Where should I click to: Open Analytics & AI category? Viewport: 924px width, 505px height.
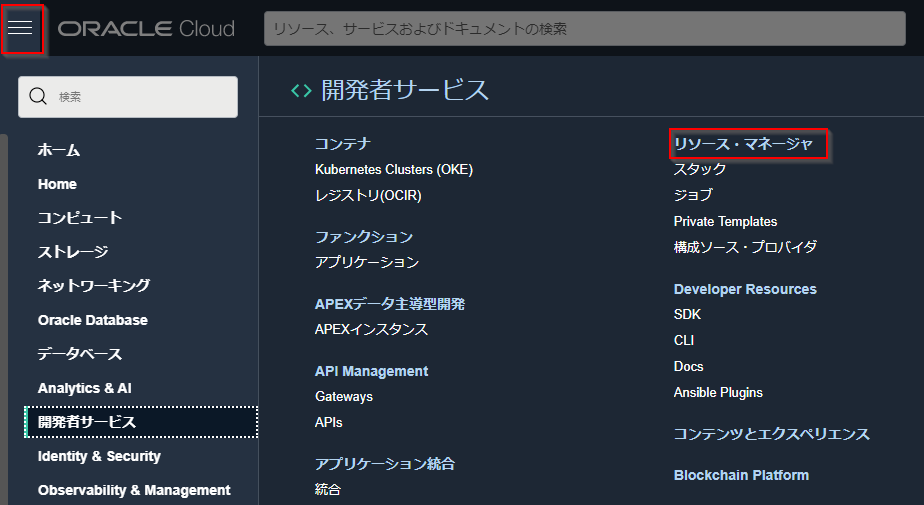tap(85, 388)
